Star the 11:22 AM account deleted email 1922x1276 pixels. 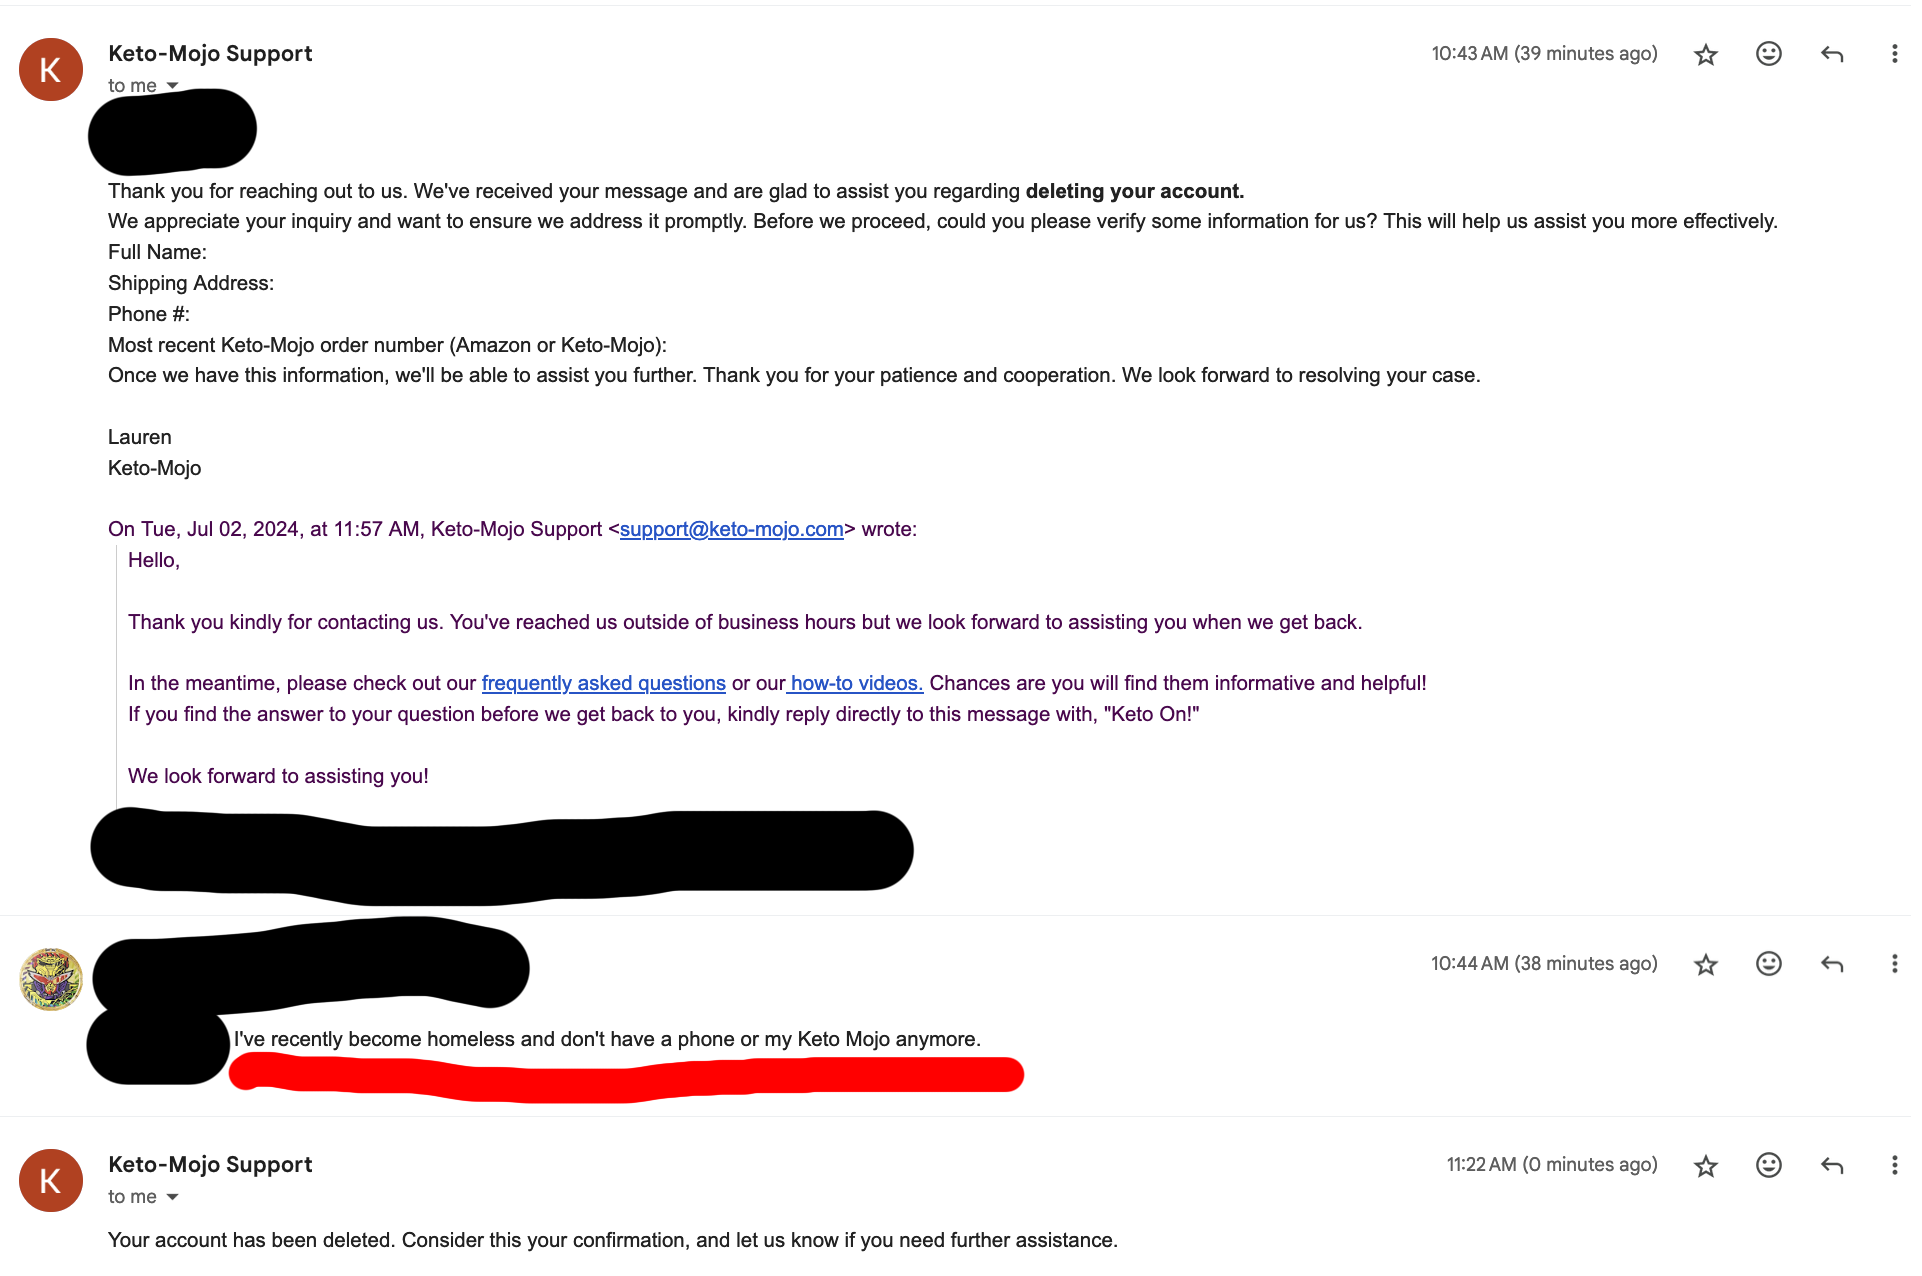(x=1705, y=1165)
